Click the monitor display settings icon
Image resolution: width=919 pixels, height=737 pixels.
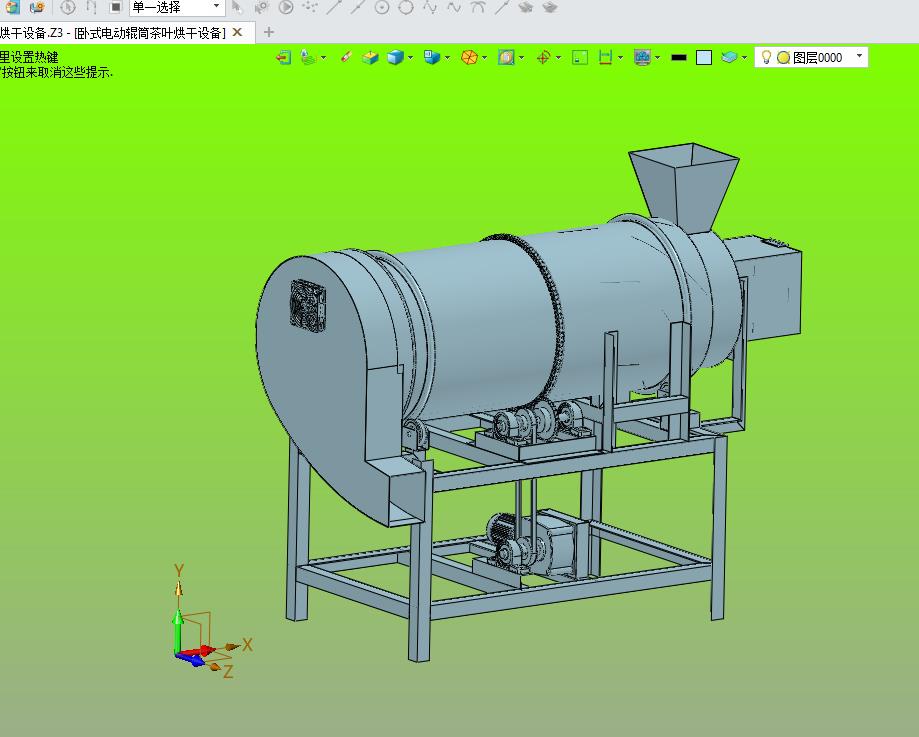642,57
